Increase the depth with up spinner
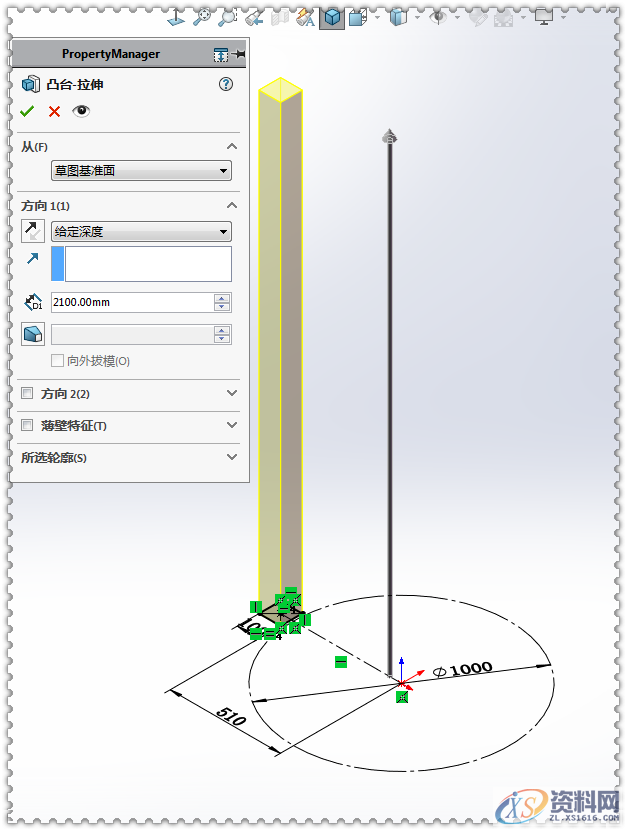The image size is (627, 831). tap(222, 298)
